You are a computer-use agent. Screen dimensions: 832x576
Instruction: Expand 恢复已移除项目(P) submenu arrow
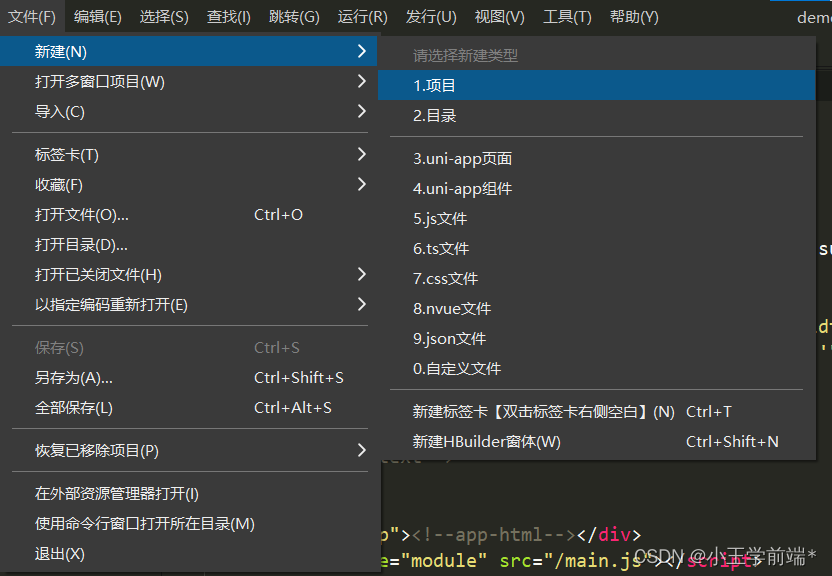click(361, 450)
